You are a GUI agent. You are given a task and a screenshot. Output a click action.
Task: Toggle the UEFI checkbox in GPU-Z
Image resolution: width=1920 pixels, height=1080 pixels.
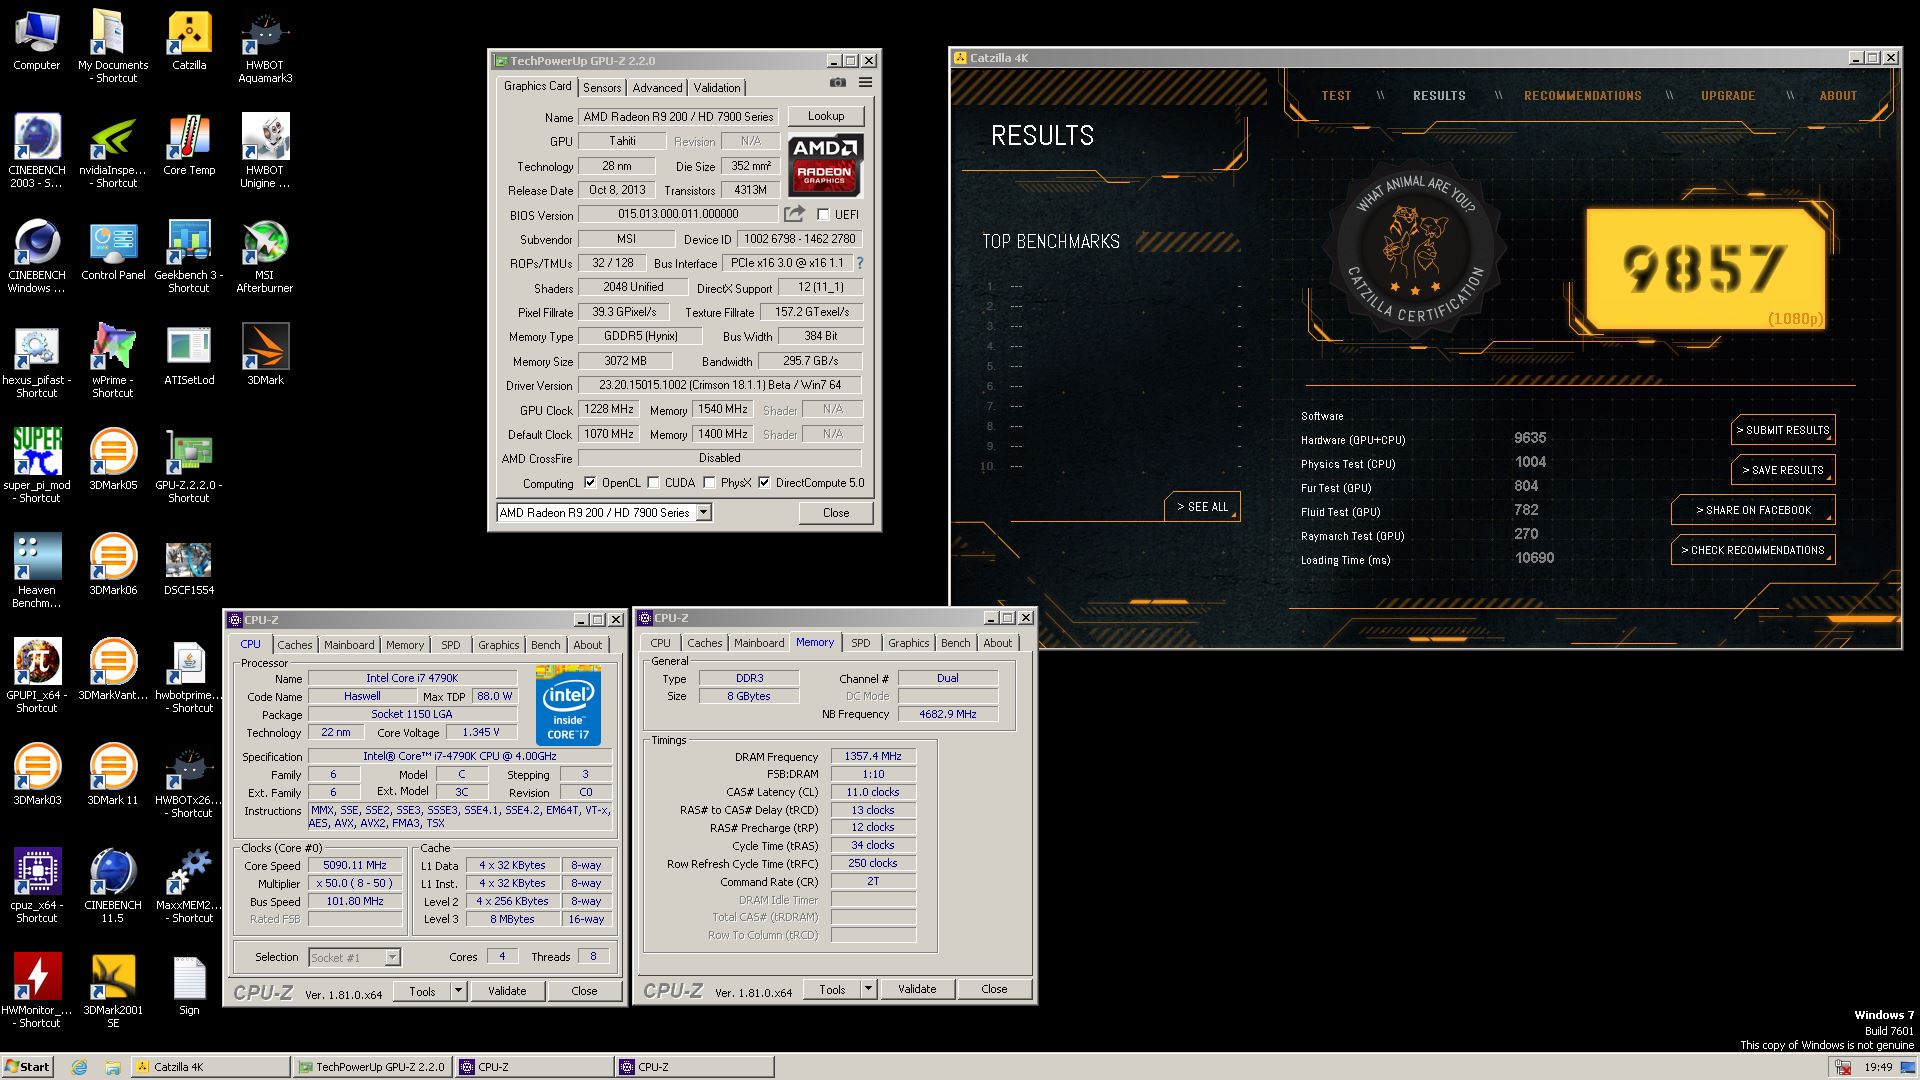pos(823,214)
